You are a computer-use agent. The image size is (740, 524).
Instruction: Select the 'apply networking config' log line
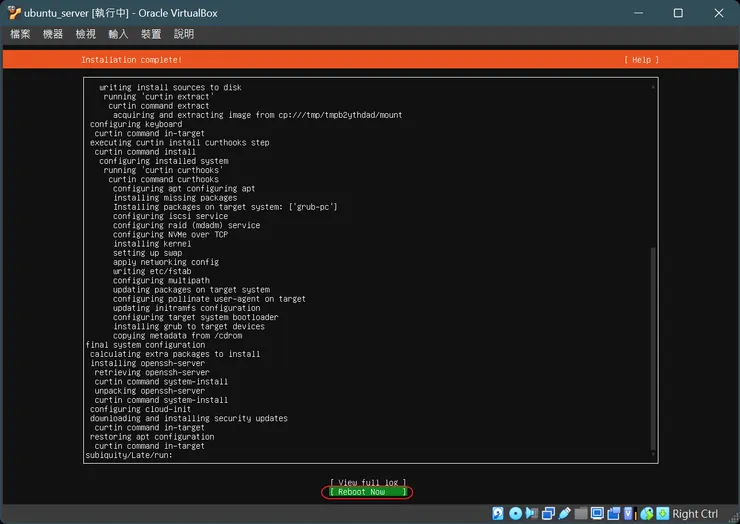(x=166, y=262)
